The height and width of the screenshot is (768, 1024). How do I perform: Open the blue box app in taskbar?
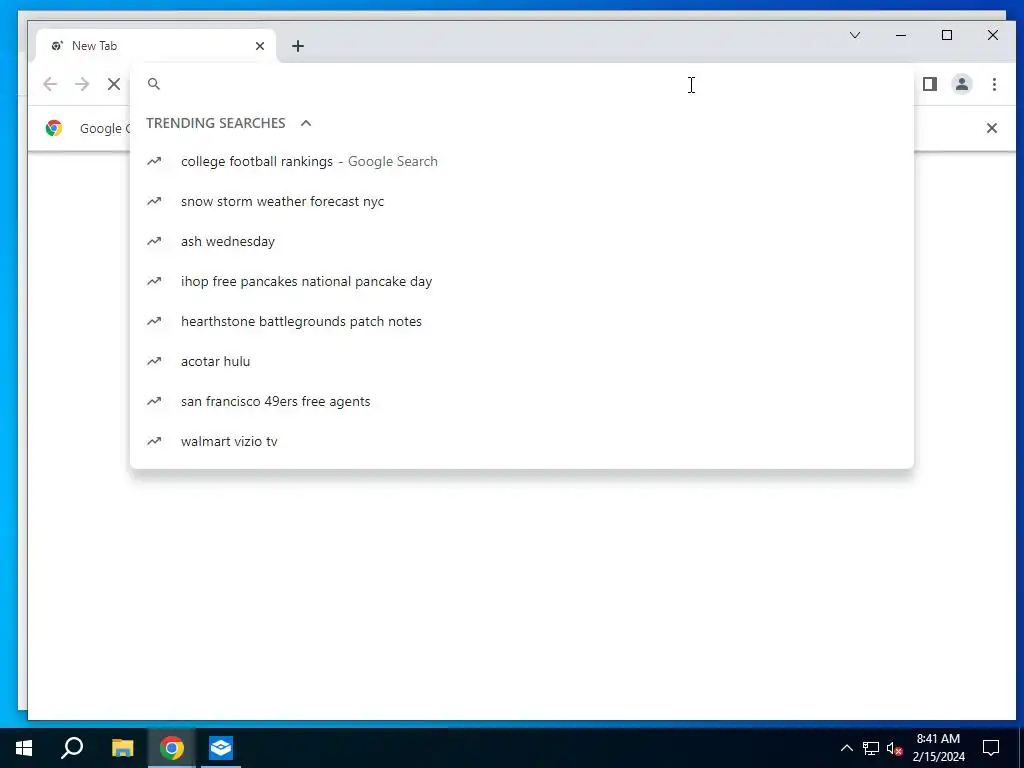click(221, 748)
